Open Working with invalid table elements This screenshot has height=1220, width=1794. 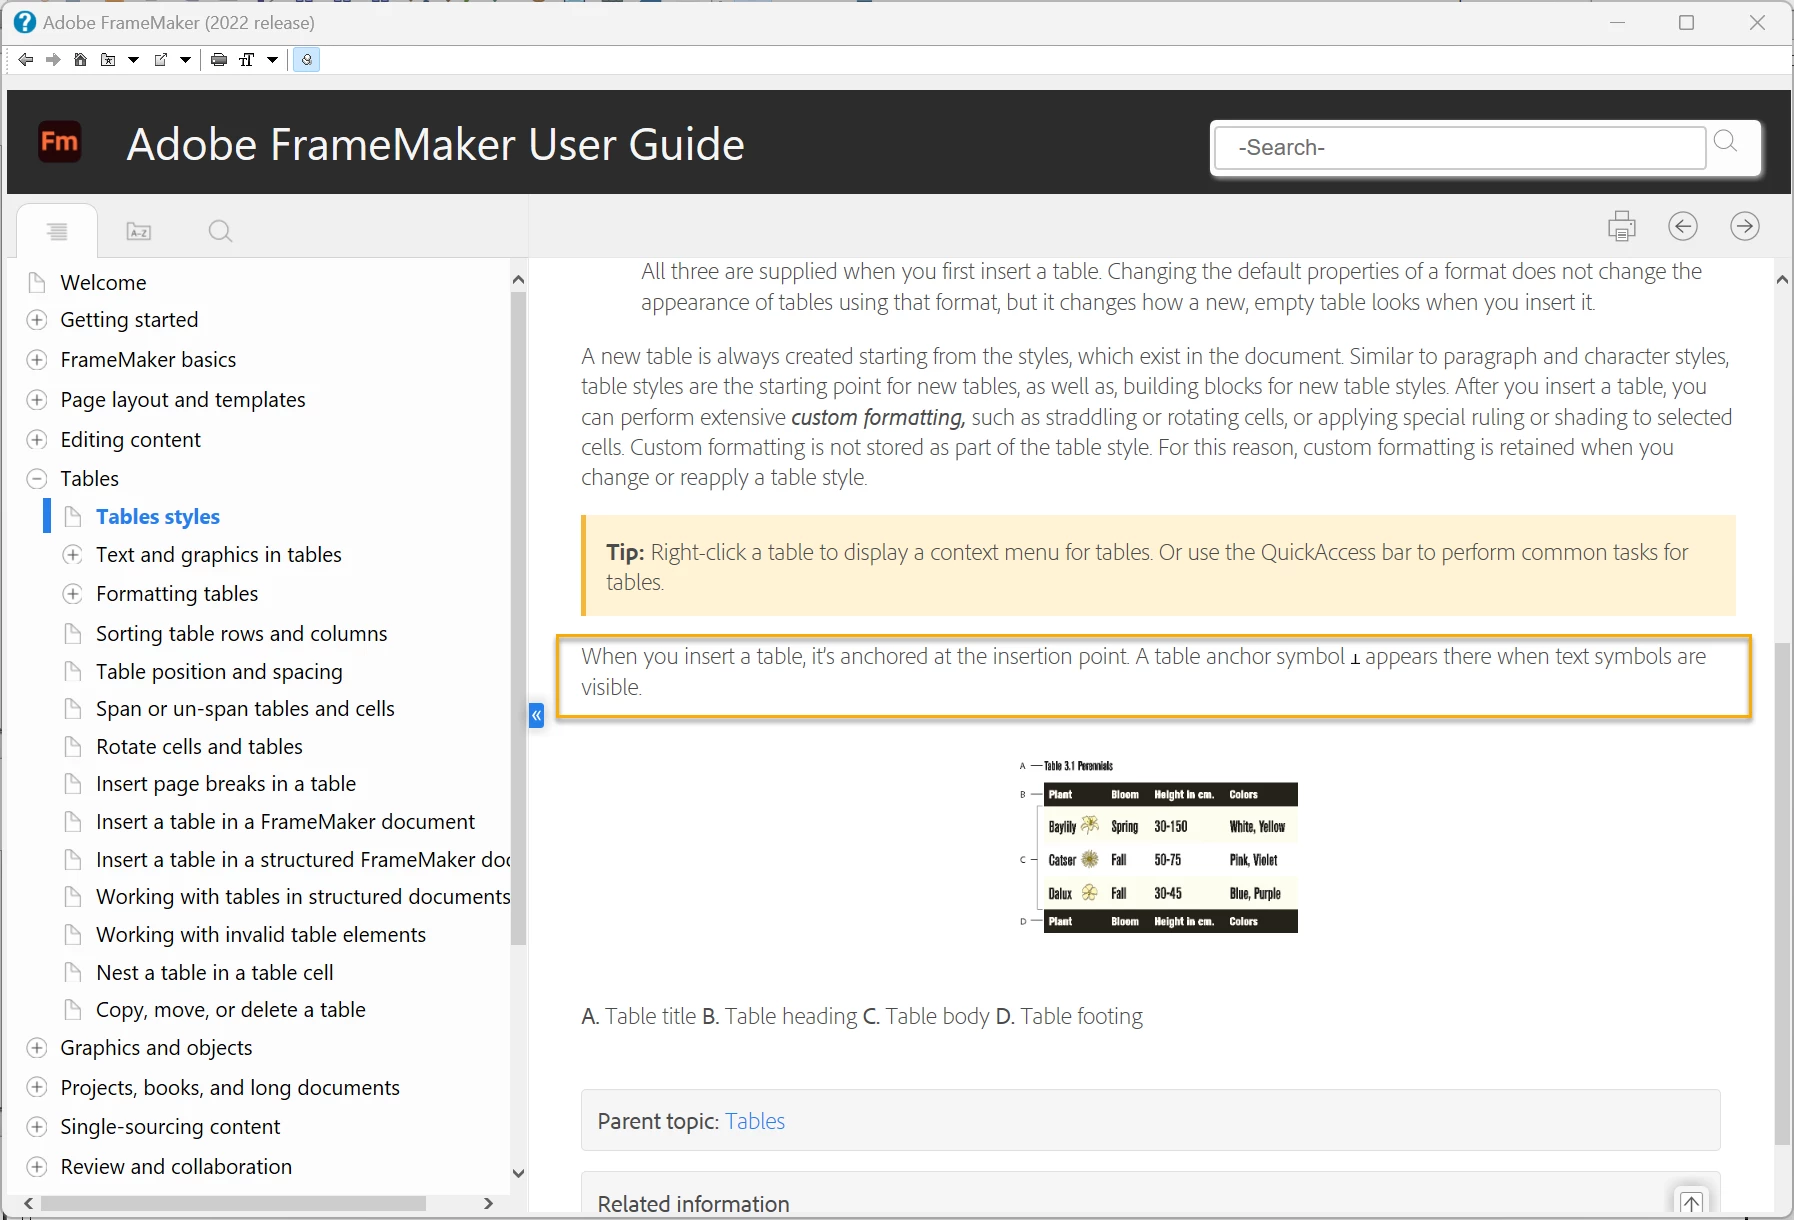click(261, 935)
